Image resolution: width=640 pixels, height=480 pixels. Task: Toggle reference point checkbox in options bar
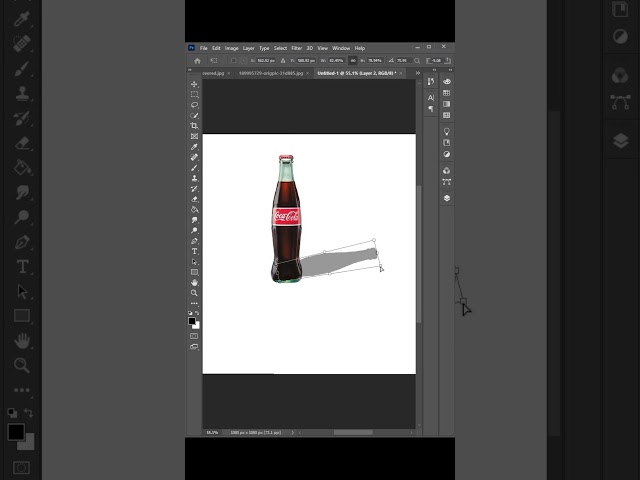click(233, 61)
